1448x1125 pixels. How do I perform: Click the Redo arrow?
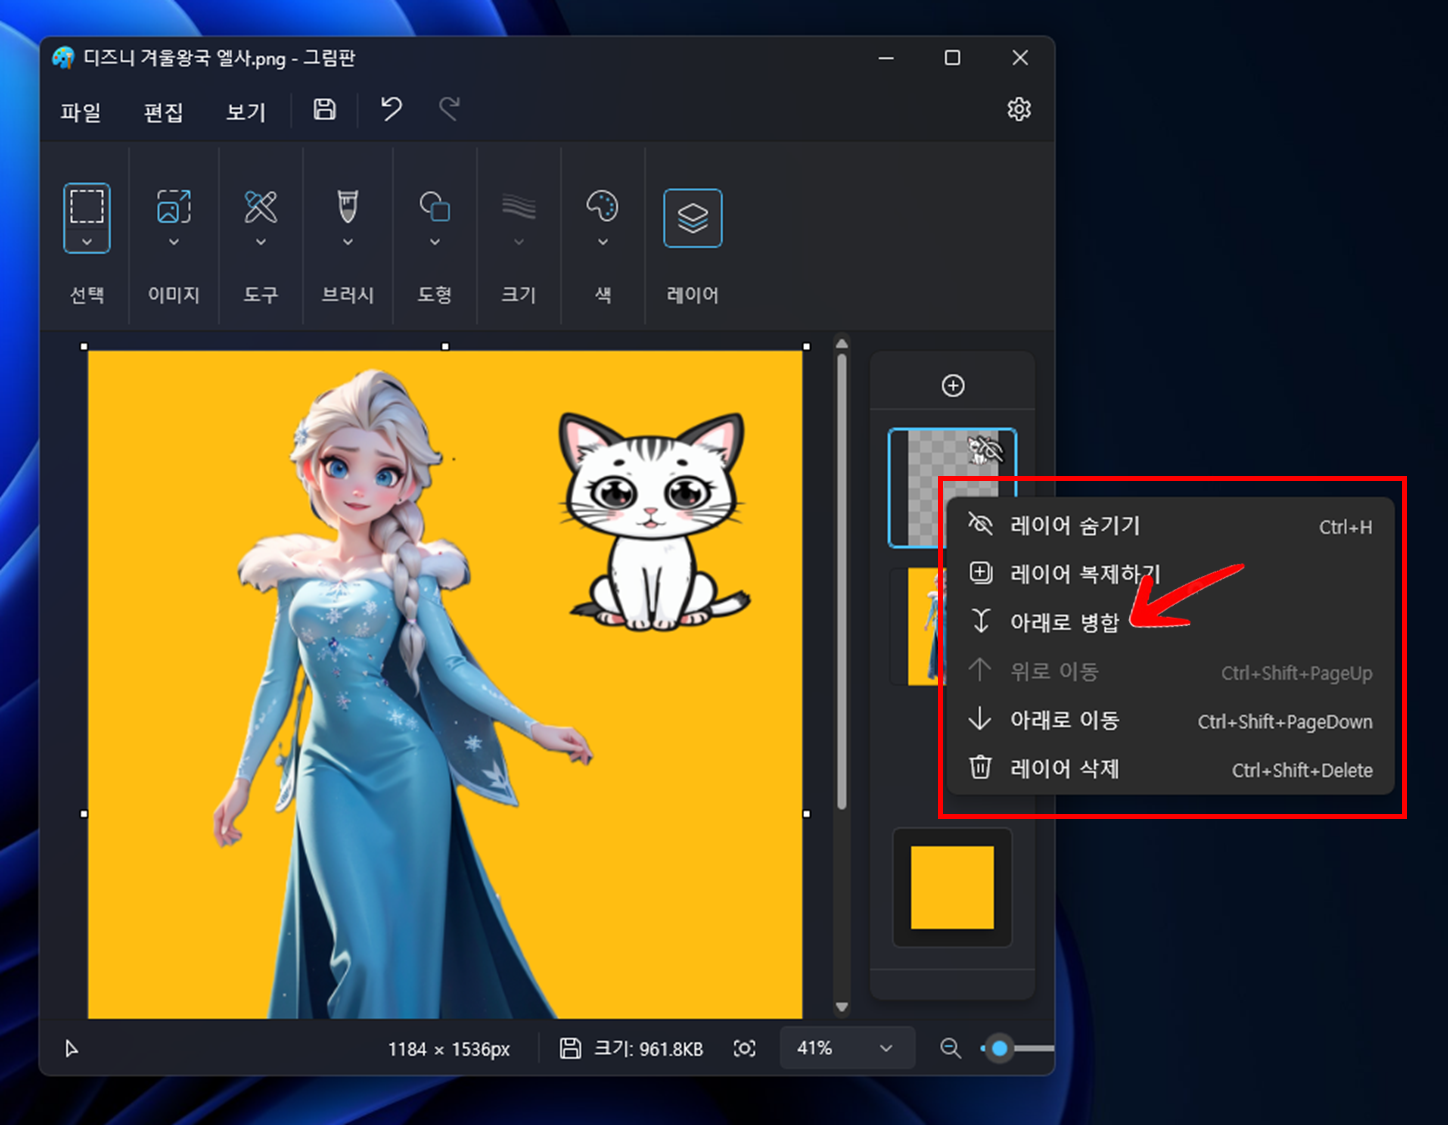(450, 109)
